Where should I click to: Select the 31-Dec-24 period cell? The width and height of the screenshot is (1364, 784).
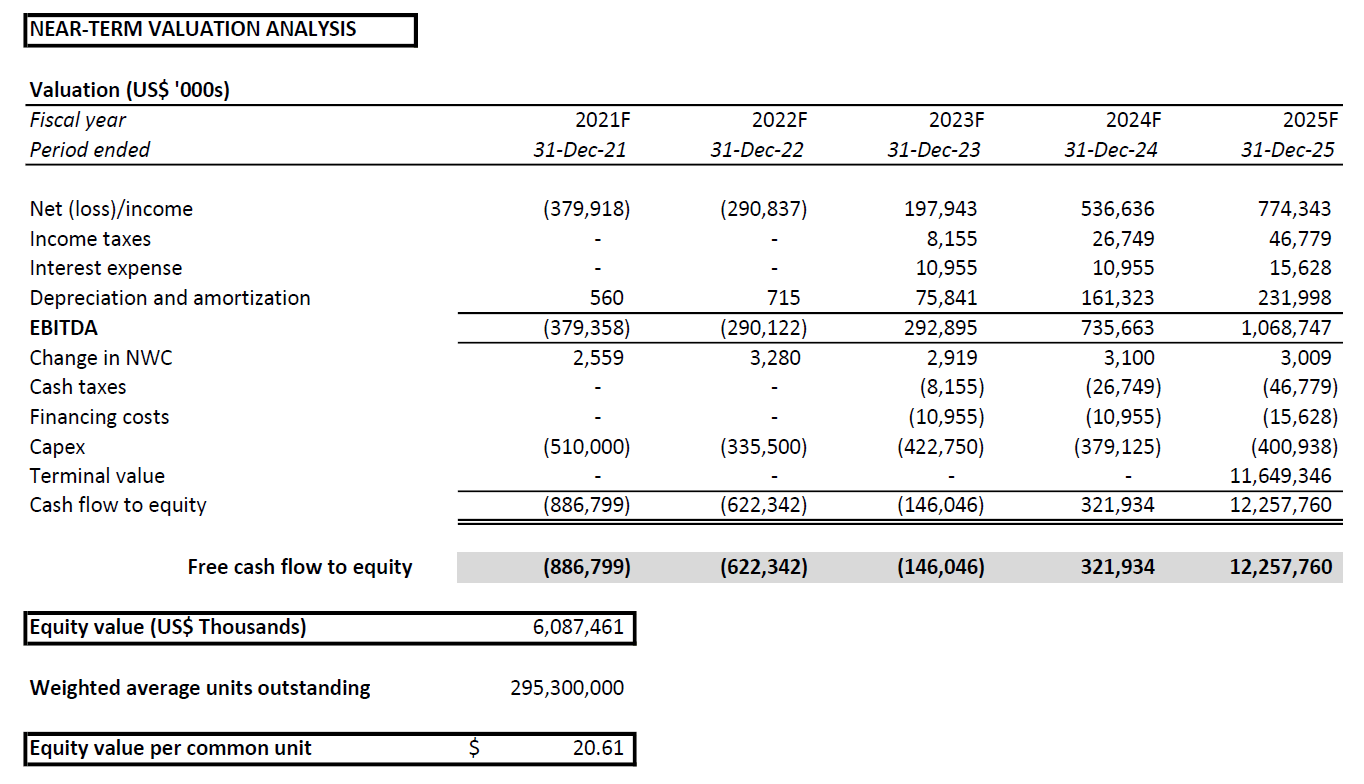tap(1111, 150)
